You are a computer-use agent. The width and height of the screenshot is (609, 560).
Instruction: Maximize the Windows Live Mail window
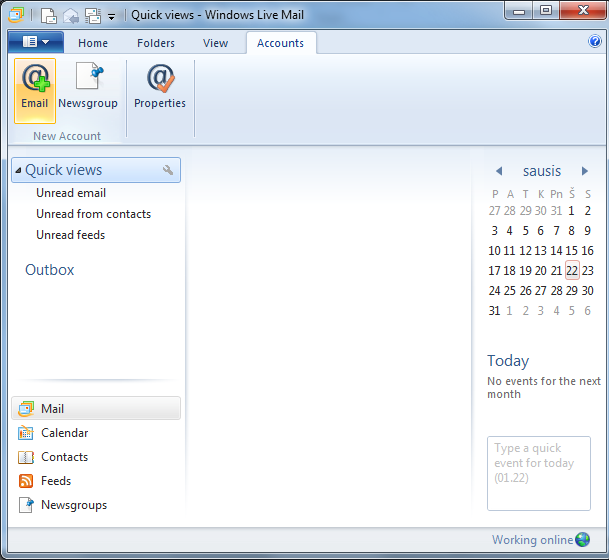[x=546, y=11]
